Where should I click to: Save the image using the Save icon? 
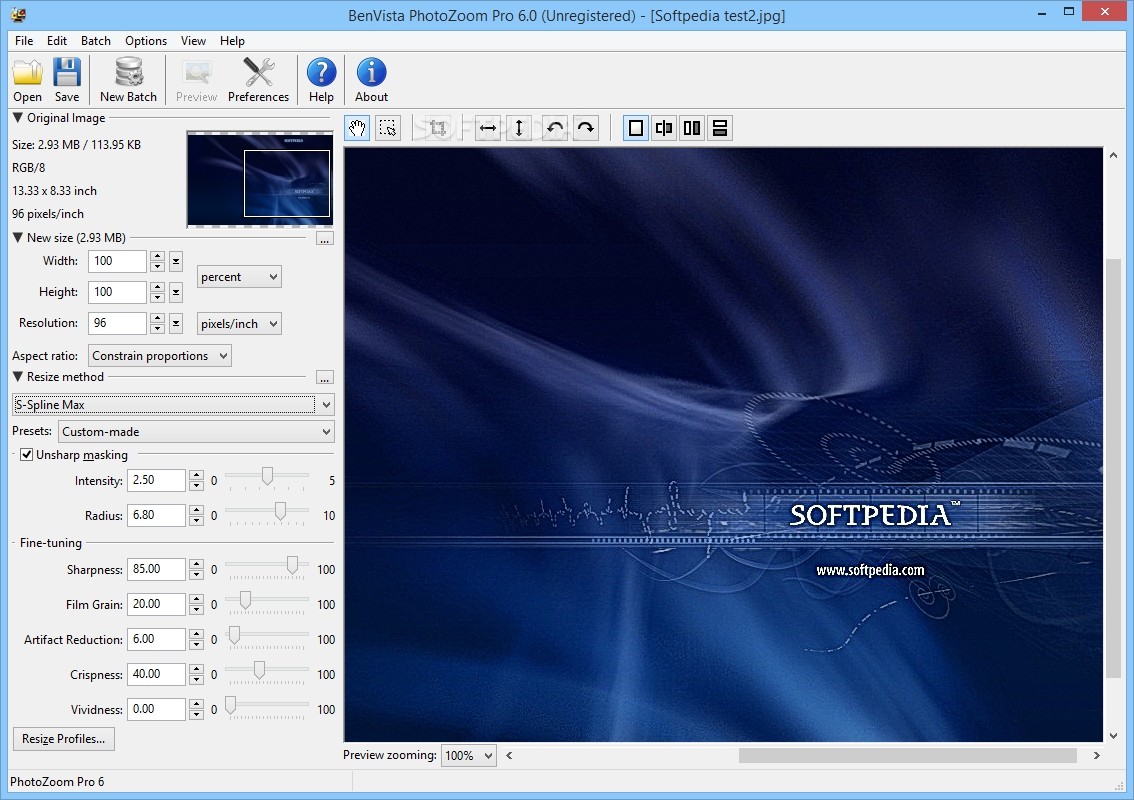coord(67,80)
